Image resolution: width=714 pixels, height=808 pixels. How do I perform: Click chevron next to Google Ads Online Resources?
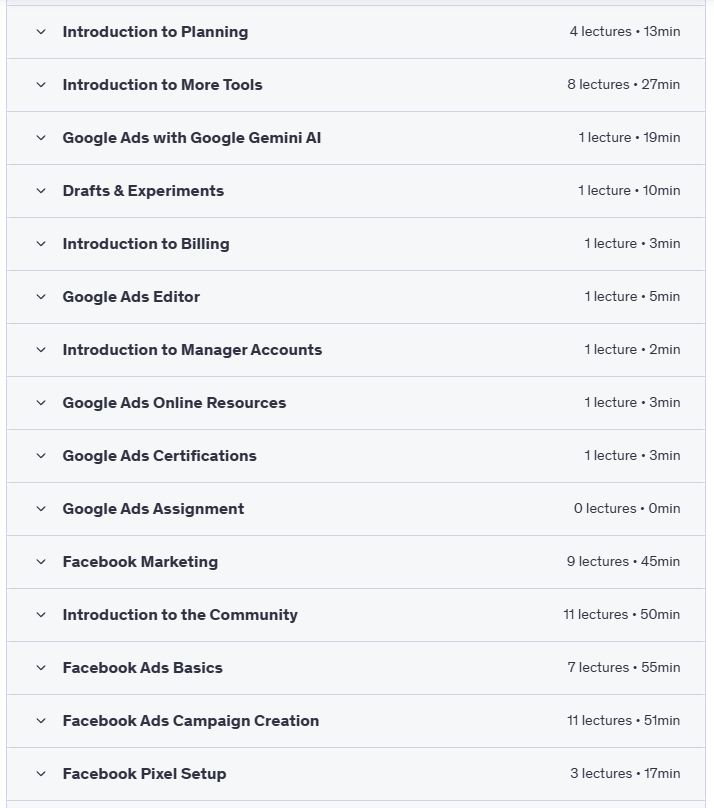pyautogui.click(x=41, y=403)
